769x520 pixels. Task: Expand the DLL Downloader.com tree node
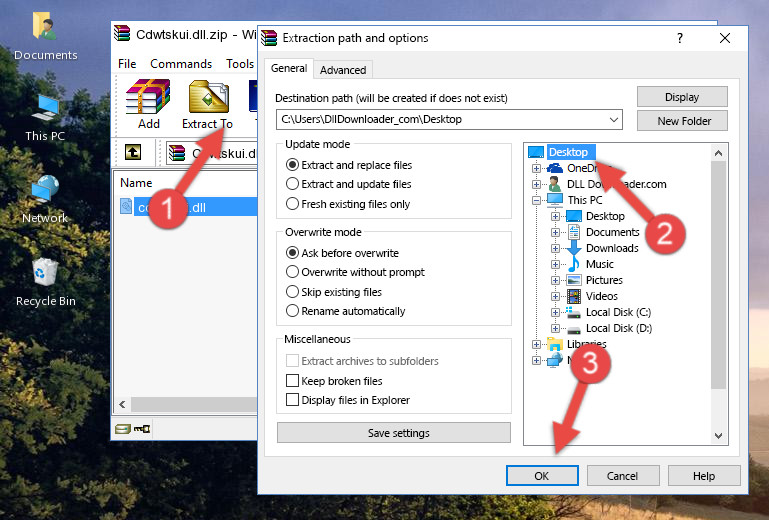[x=536, y=184]
